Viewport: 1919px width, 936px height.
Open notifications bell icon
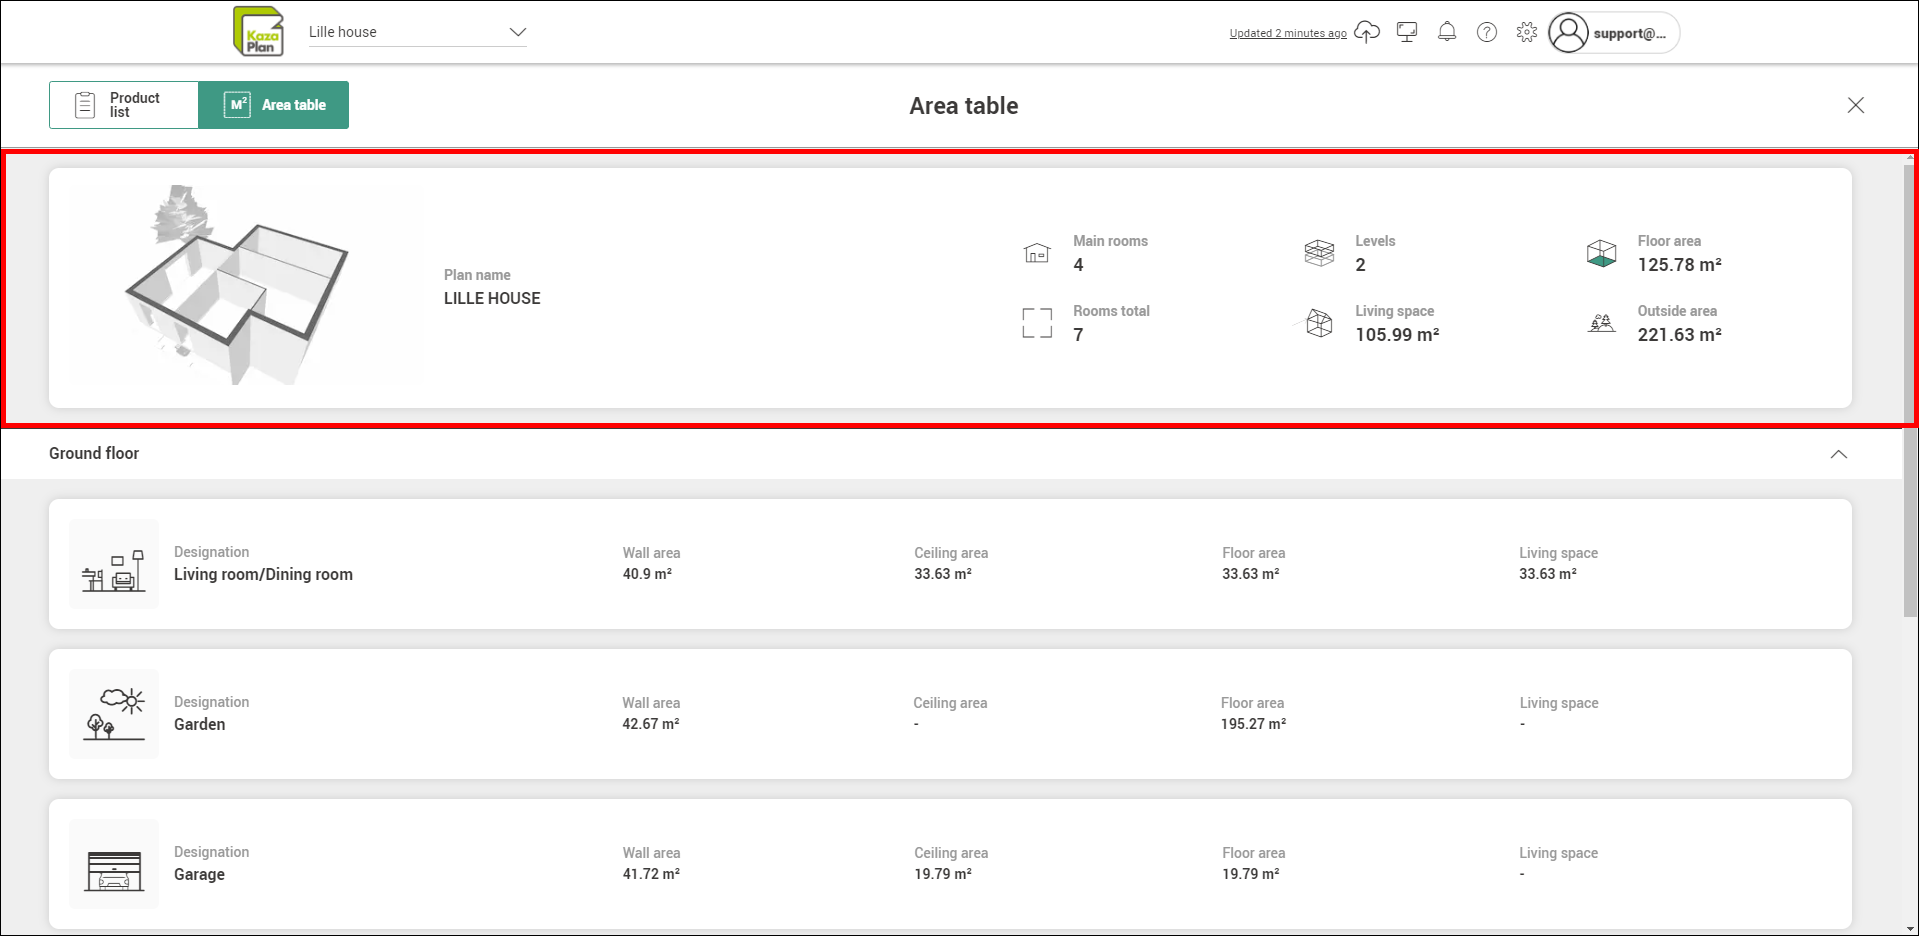coord(1447,32)
